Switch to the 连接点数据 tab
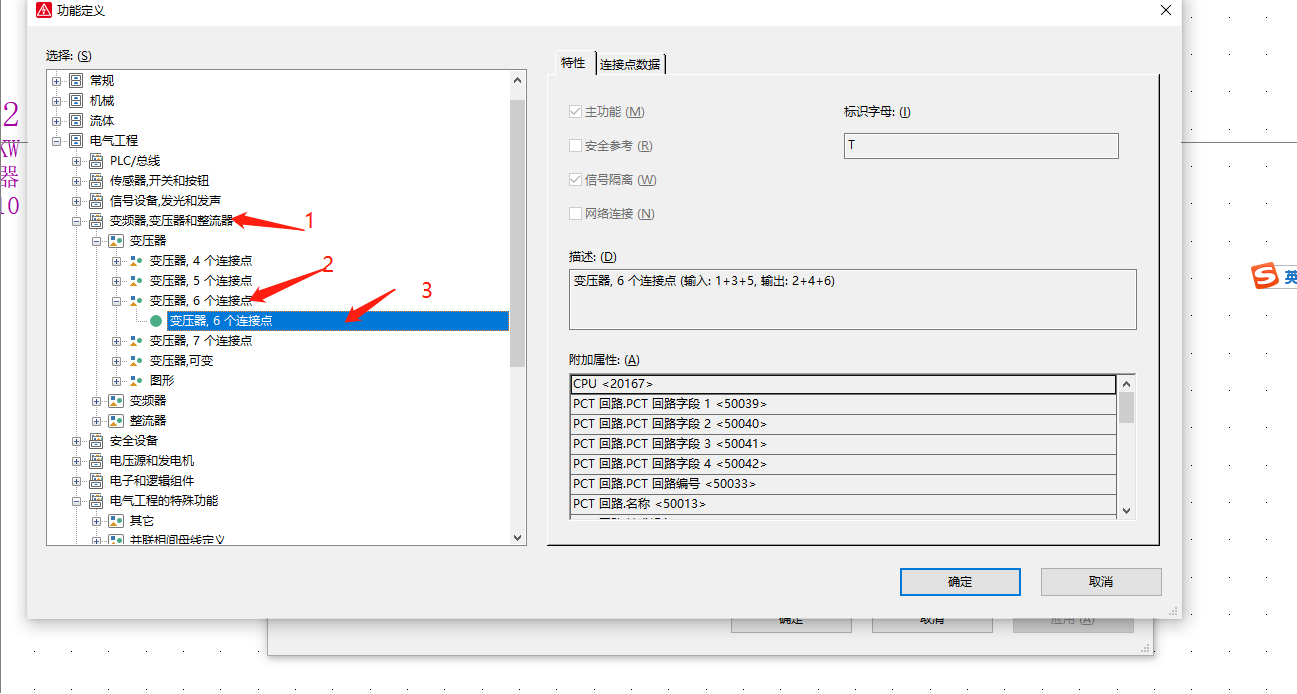 coord(629,64)
